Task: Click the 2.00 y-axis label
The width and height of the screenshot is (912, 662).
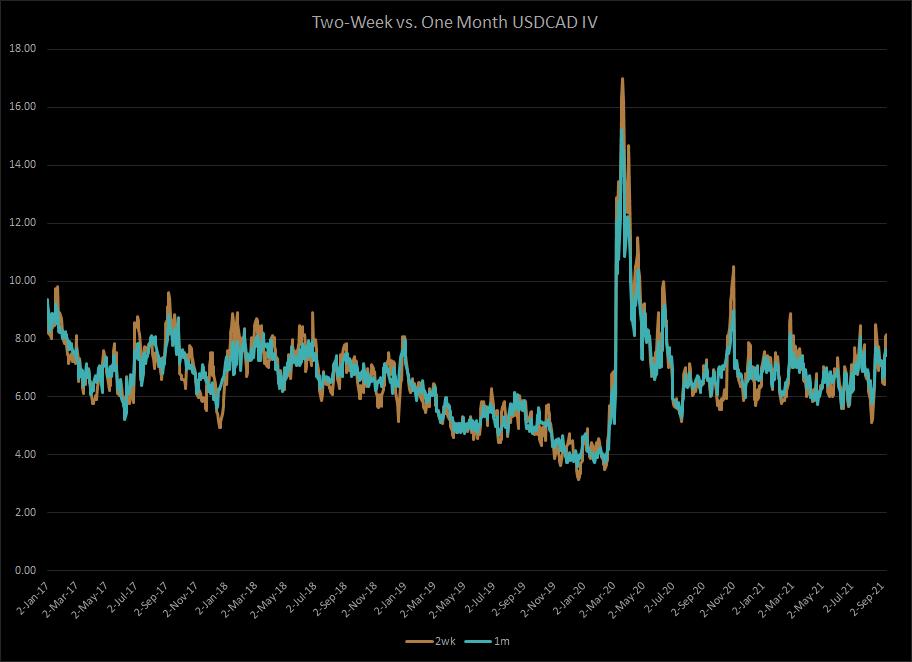Action: pos(25,512)
